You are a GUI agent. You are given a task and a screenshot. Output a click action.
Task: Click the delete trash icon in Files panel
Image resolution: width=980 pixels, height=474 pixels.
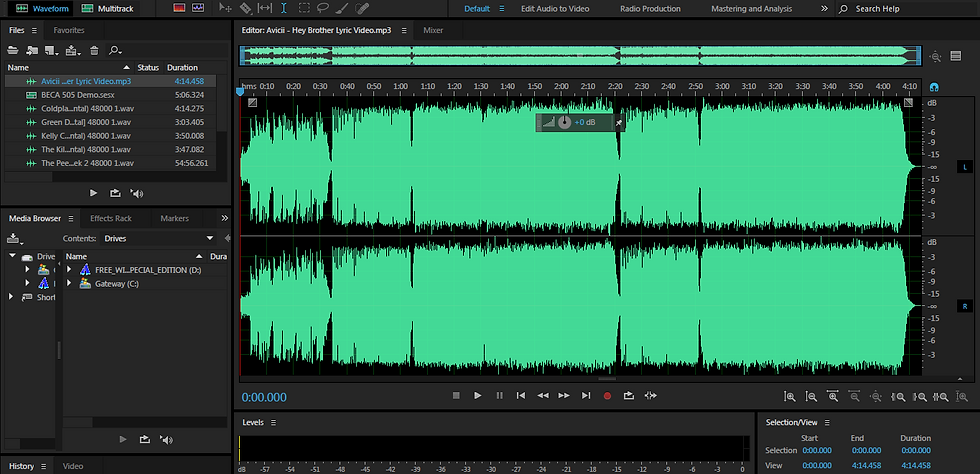point(94,50)
